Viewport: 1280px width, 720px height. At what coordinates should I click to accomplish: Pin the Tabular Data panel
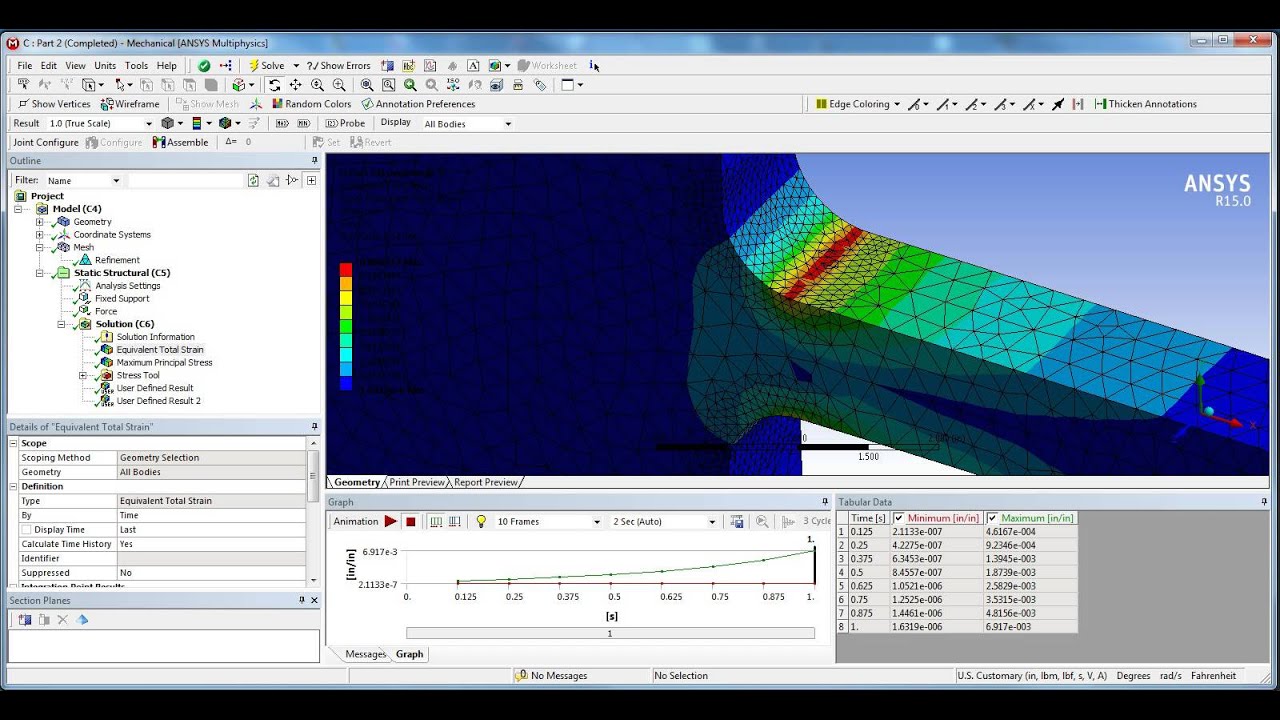pos(1265,502)
